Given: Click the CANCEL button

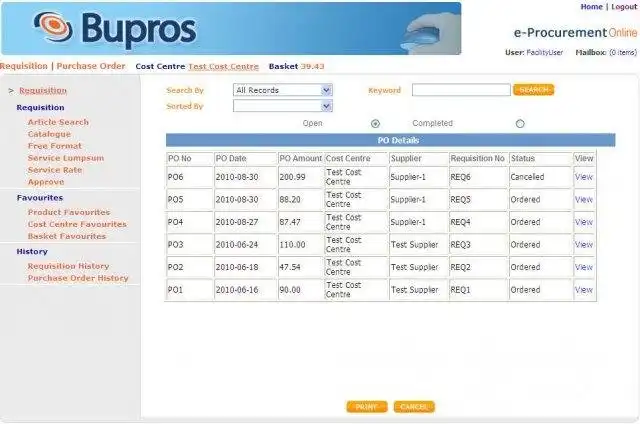Looking at the screenshot, I should click(414, 407).
